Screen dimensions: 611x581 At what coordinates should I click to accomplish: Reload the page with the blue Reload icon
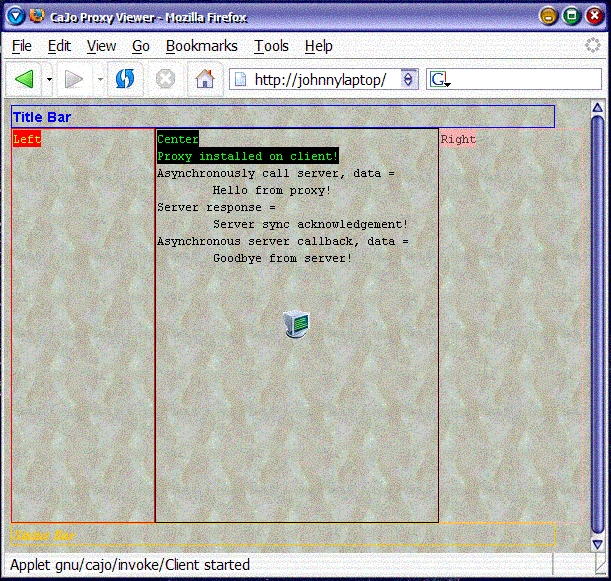(125, 79)
